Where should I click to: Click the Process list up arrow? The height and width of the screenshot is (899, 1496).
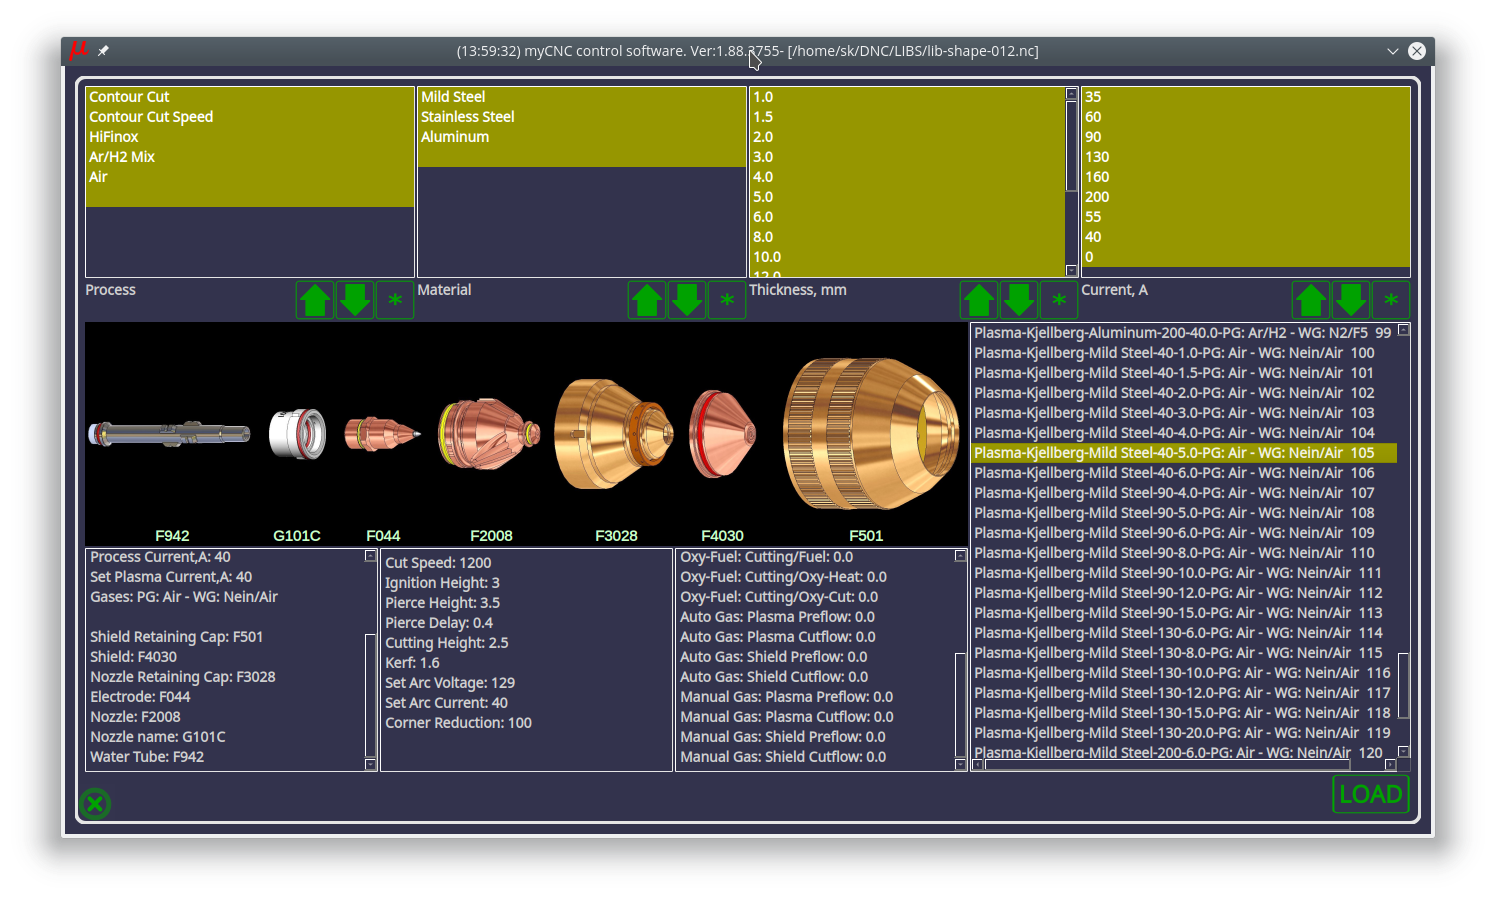tap(315, 300)
